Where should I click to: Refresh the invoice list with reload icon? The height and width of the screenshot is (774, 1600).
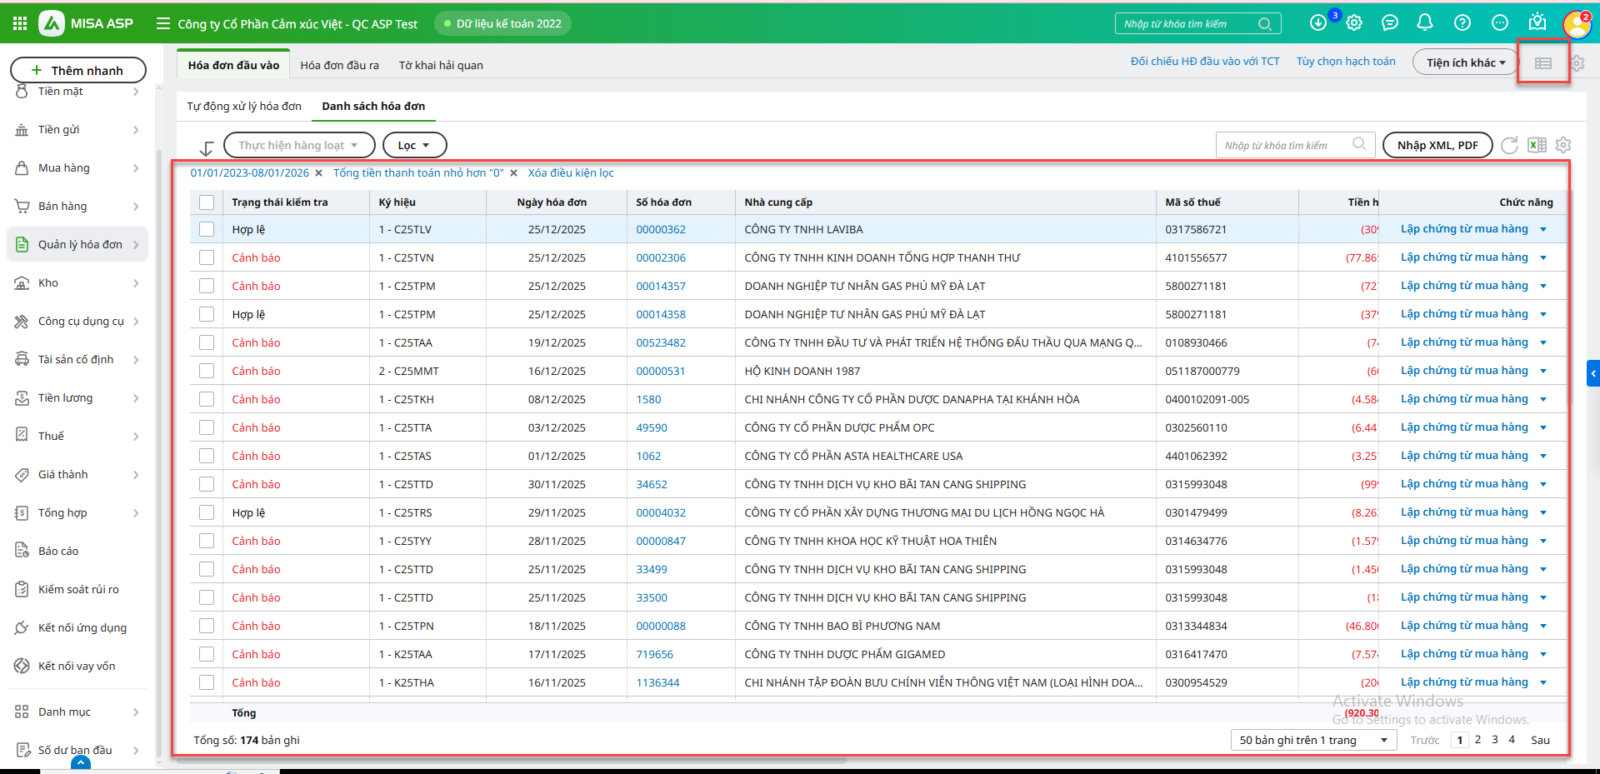point(1509,145)
